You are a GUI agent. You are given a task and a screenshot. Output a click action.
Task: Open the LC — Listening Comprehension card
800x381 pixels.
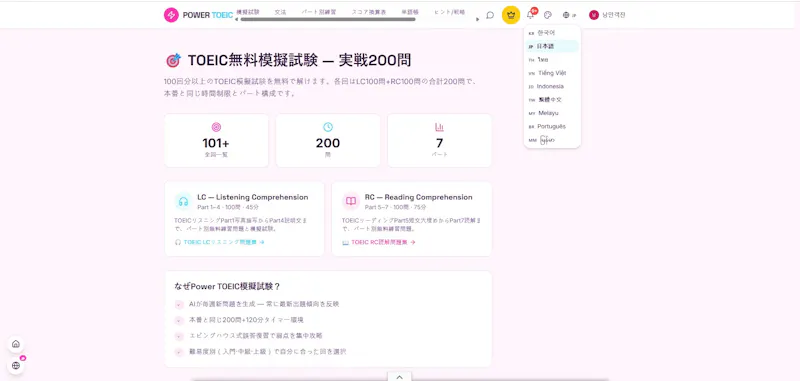point(244,219)
